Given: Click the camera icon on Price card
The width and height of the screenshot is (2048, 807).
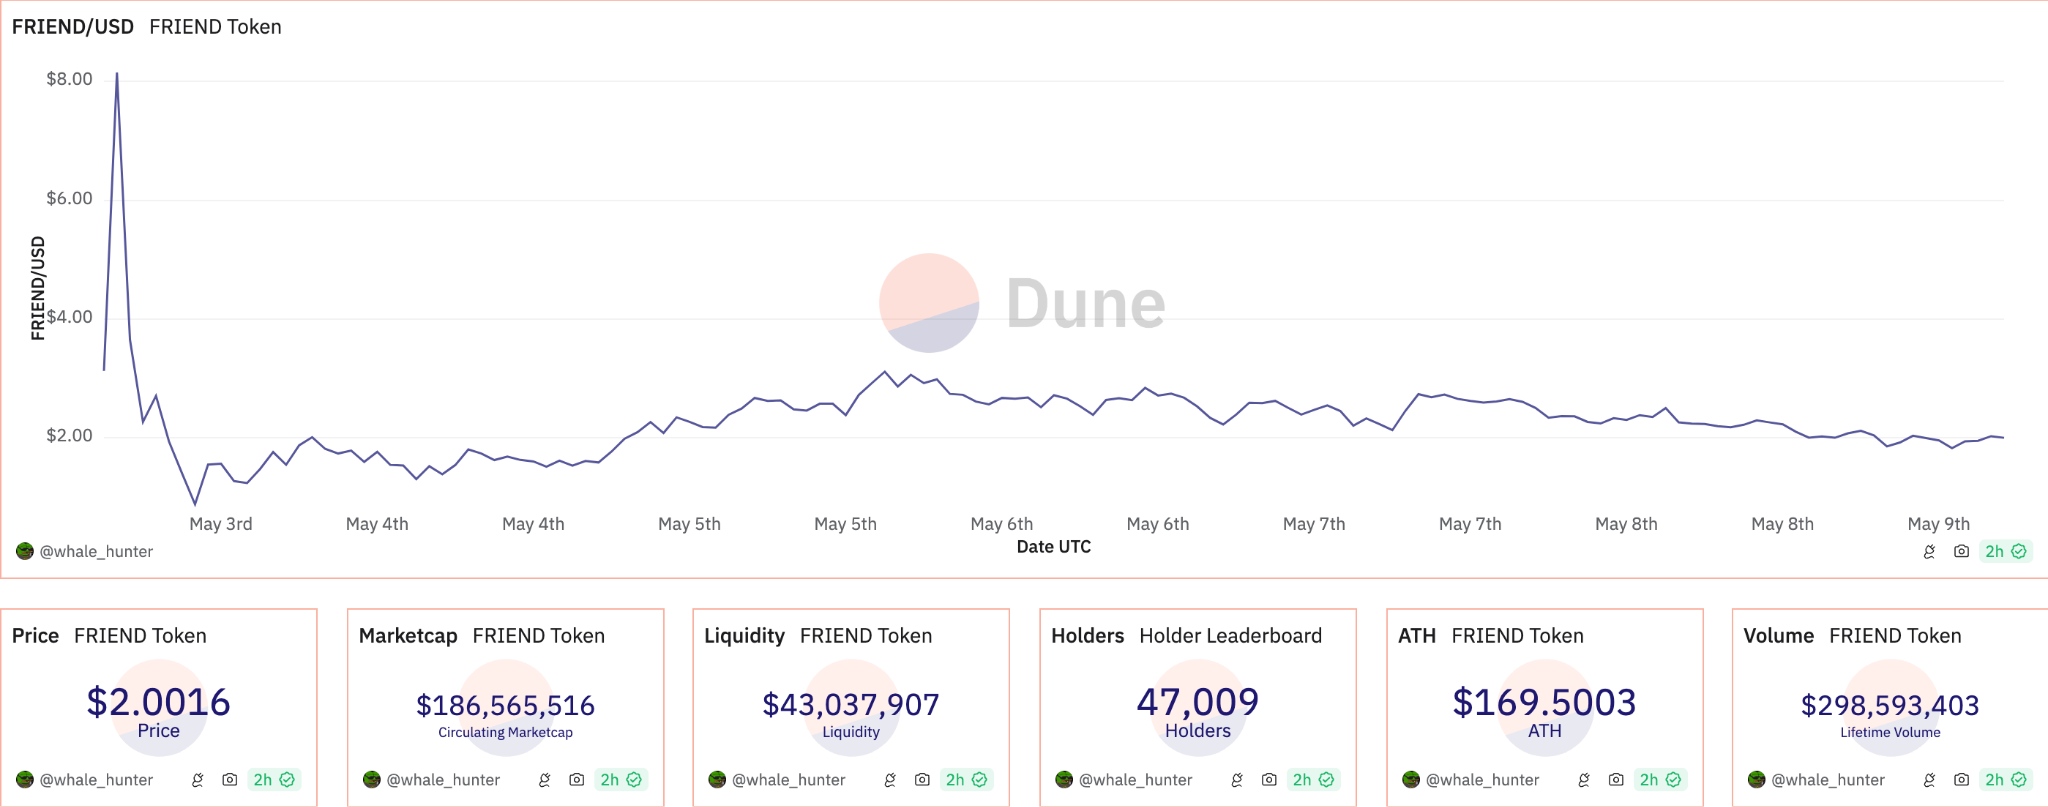Looking at the screenshot, I should 229,779.
